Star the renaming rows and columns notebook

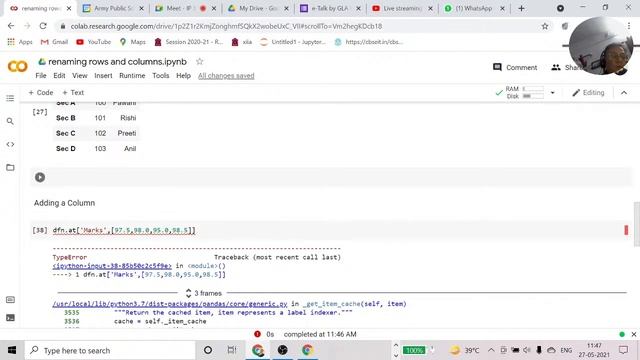pyautogui.click(x=199, y=62)
